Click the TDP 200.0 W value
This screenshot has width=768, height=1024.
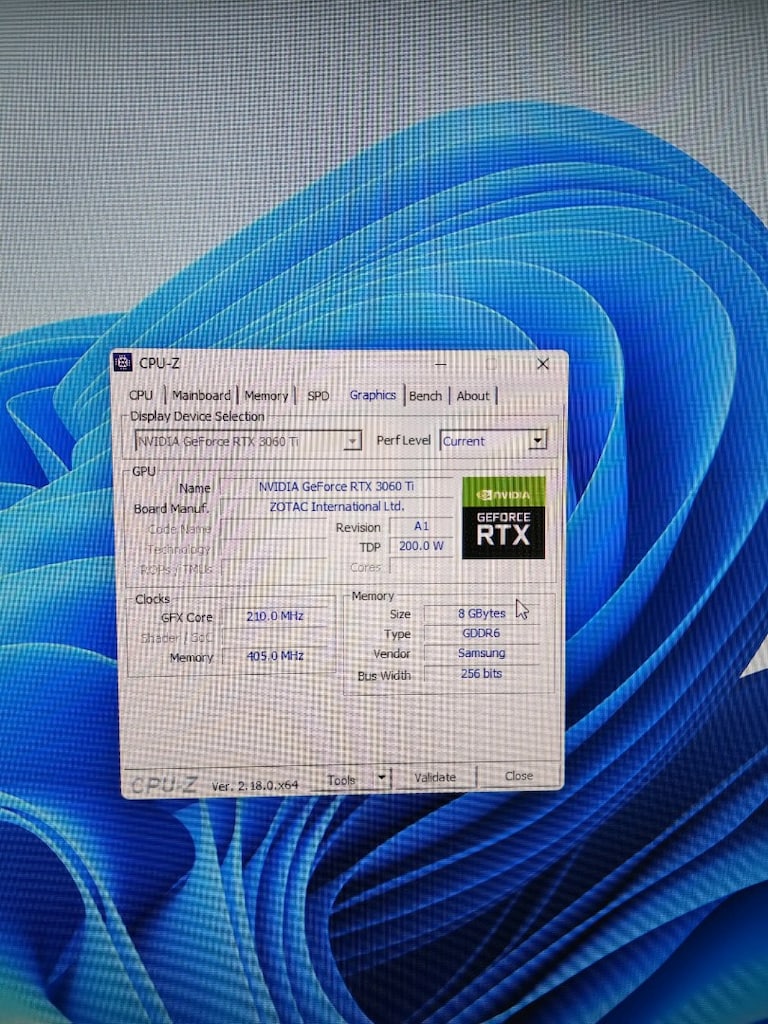[421, 545]
